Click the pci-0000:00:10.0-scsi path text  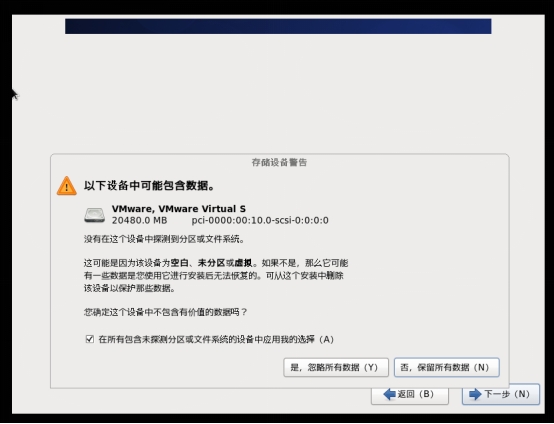pos(260,220)
